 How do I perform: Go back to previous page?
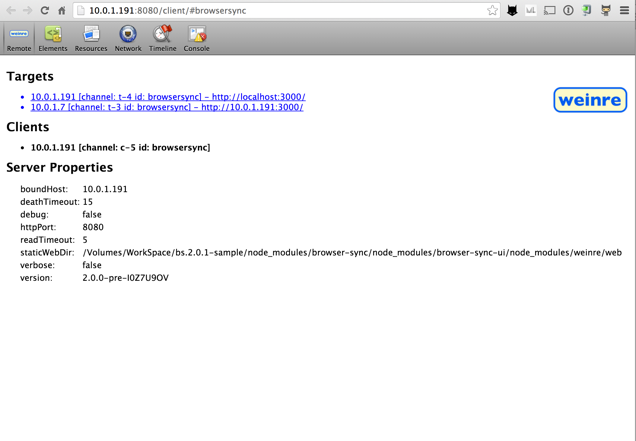click(10, 10)
